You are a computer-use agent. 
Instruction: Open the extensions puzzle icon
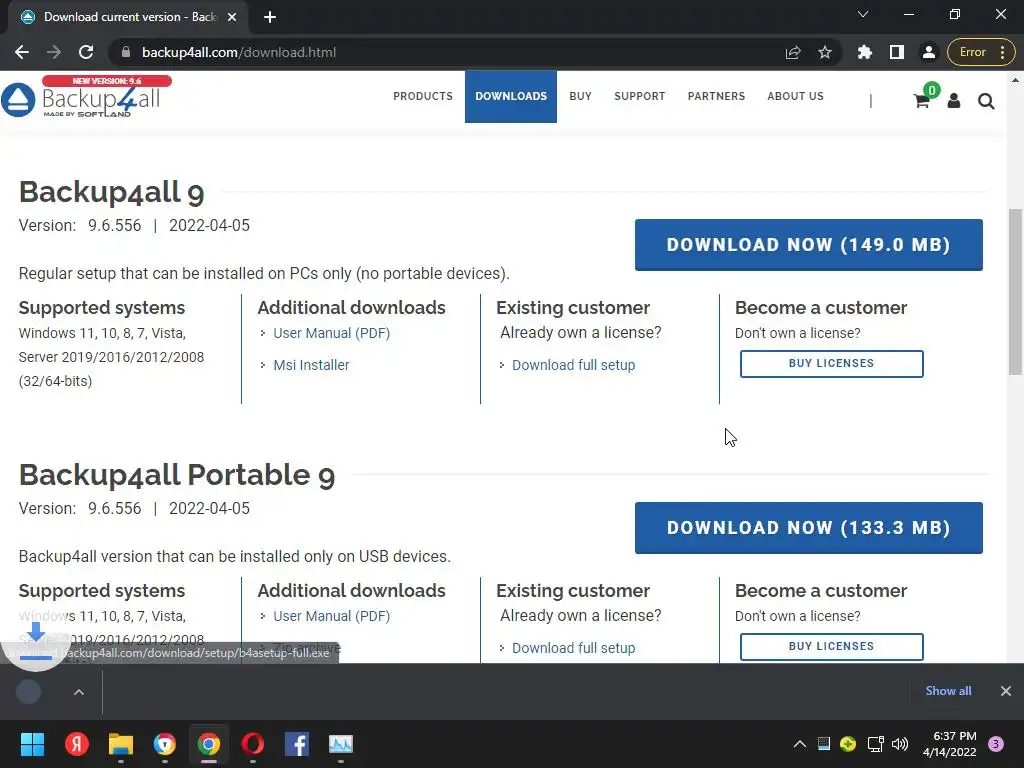pyautogui.click(x=865, y=52)
